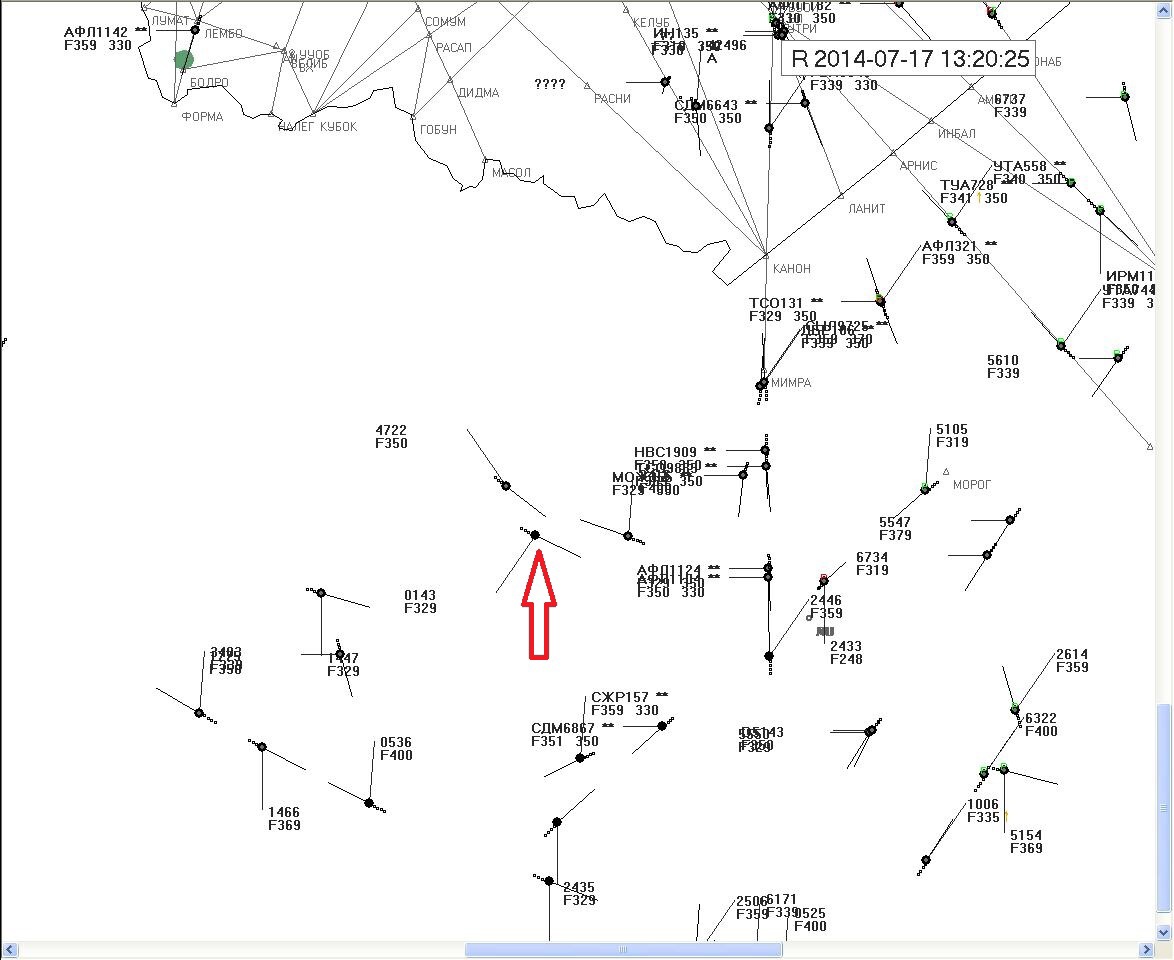Select the АФЛ1142 flight label
The image size is (1174, 960).
105,38
